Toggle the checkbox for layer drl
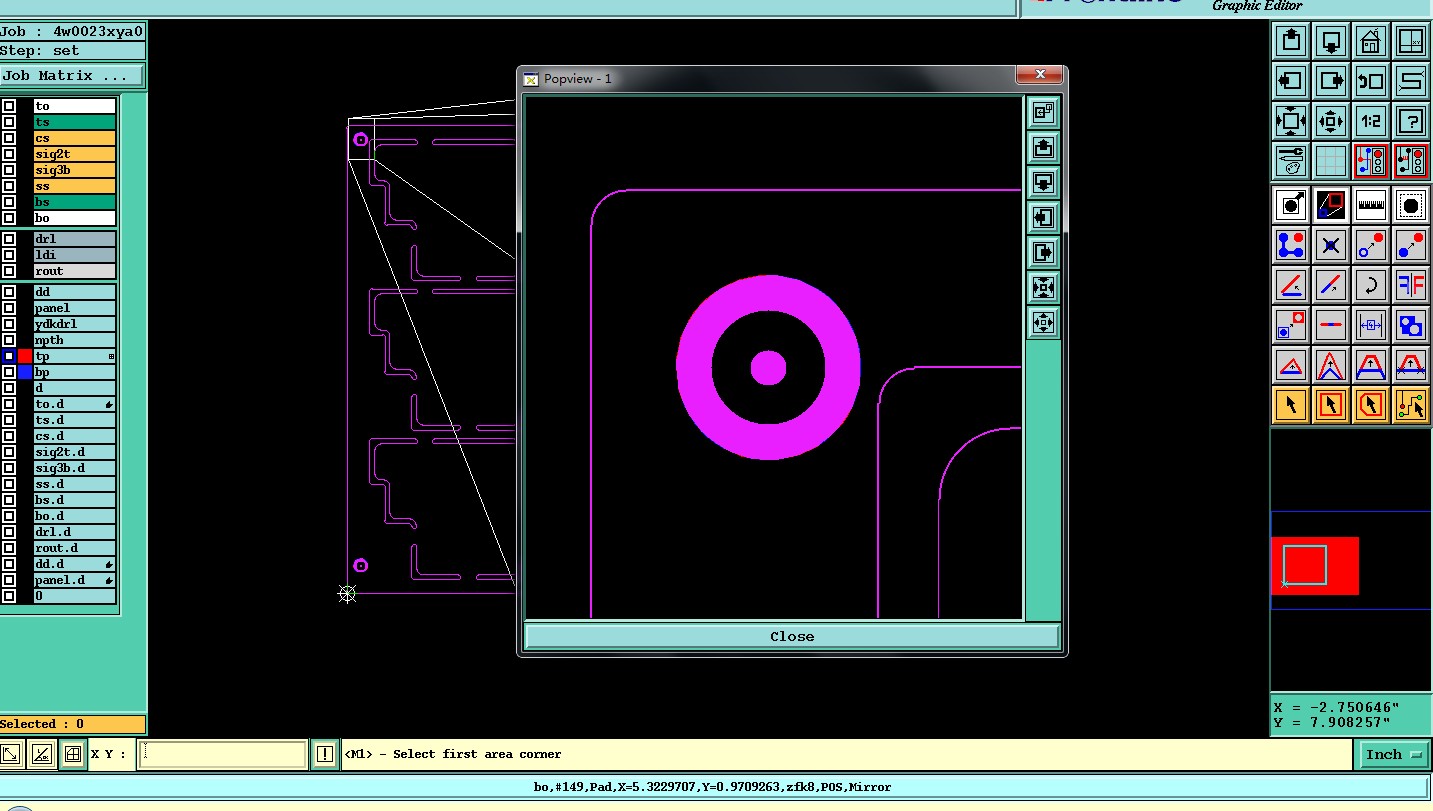 8,239
